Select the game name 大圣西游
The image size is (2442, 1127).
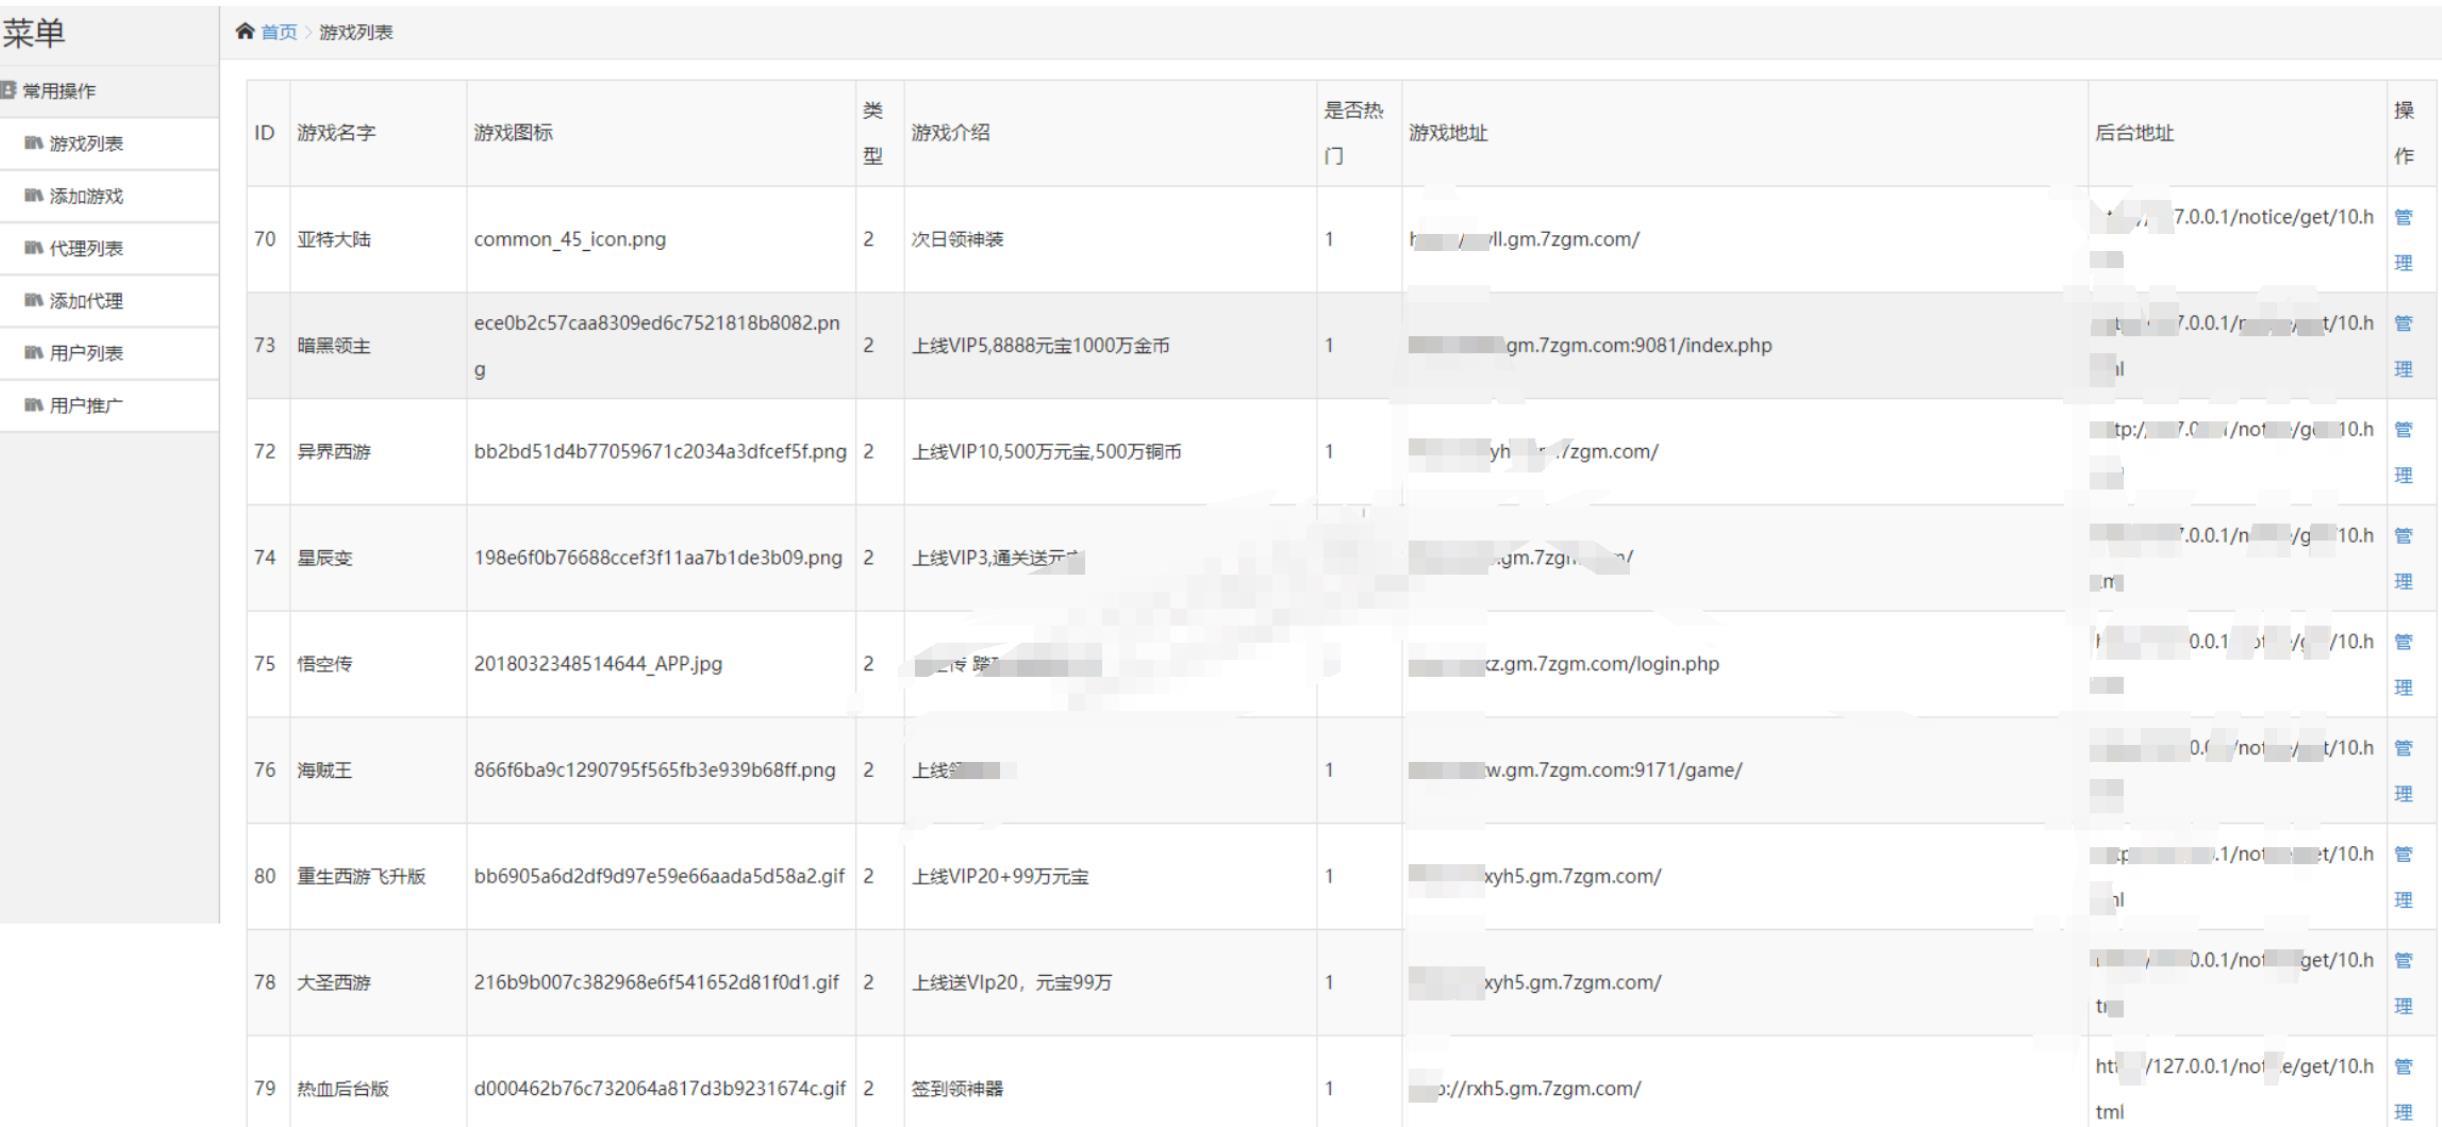tap(334, 982)
